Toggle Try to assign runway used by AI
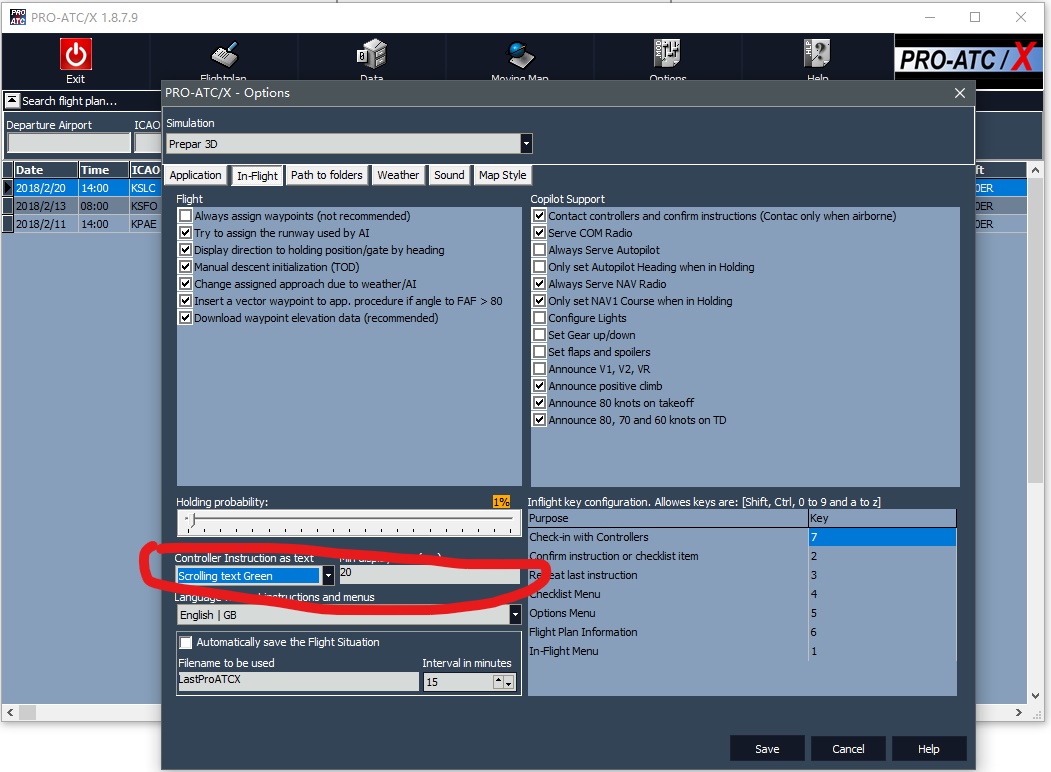The image size is (1051, 772). (x=186, y=233)
